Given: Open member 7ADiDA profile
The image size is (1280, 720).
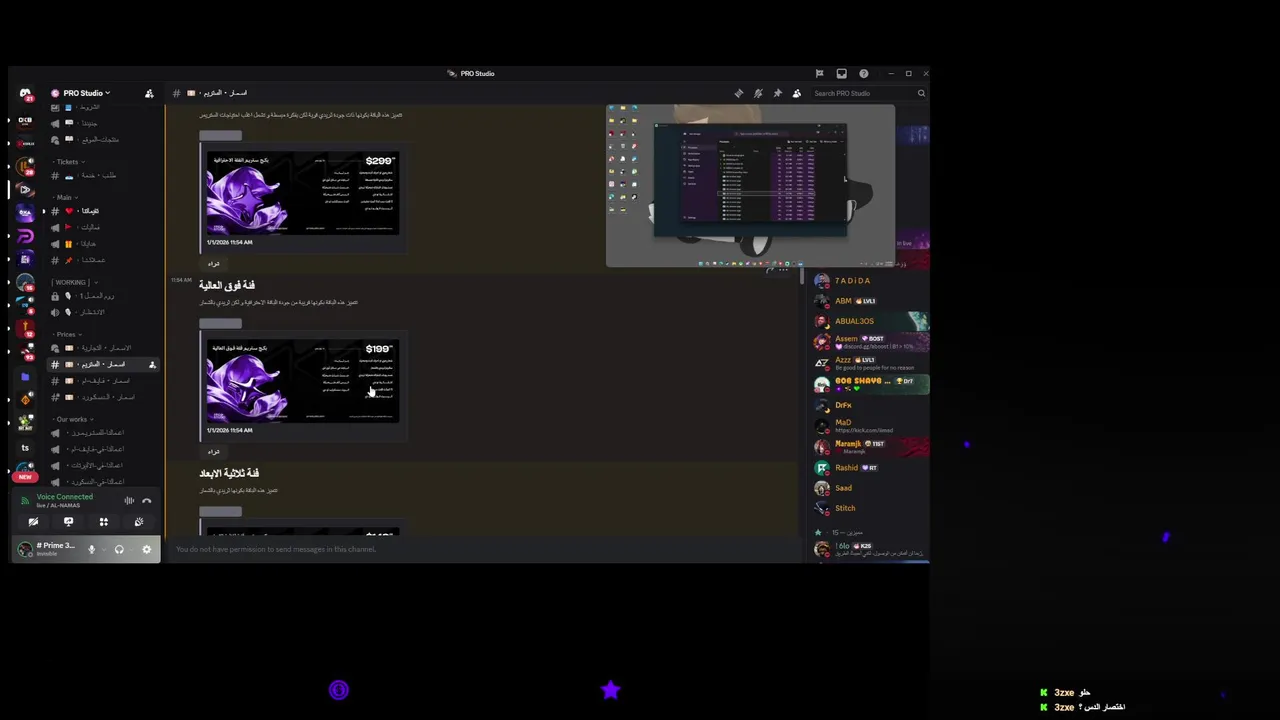Looking at the screenshot, I should 868,281.
